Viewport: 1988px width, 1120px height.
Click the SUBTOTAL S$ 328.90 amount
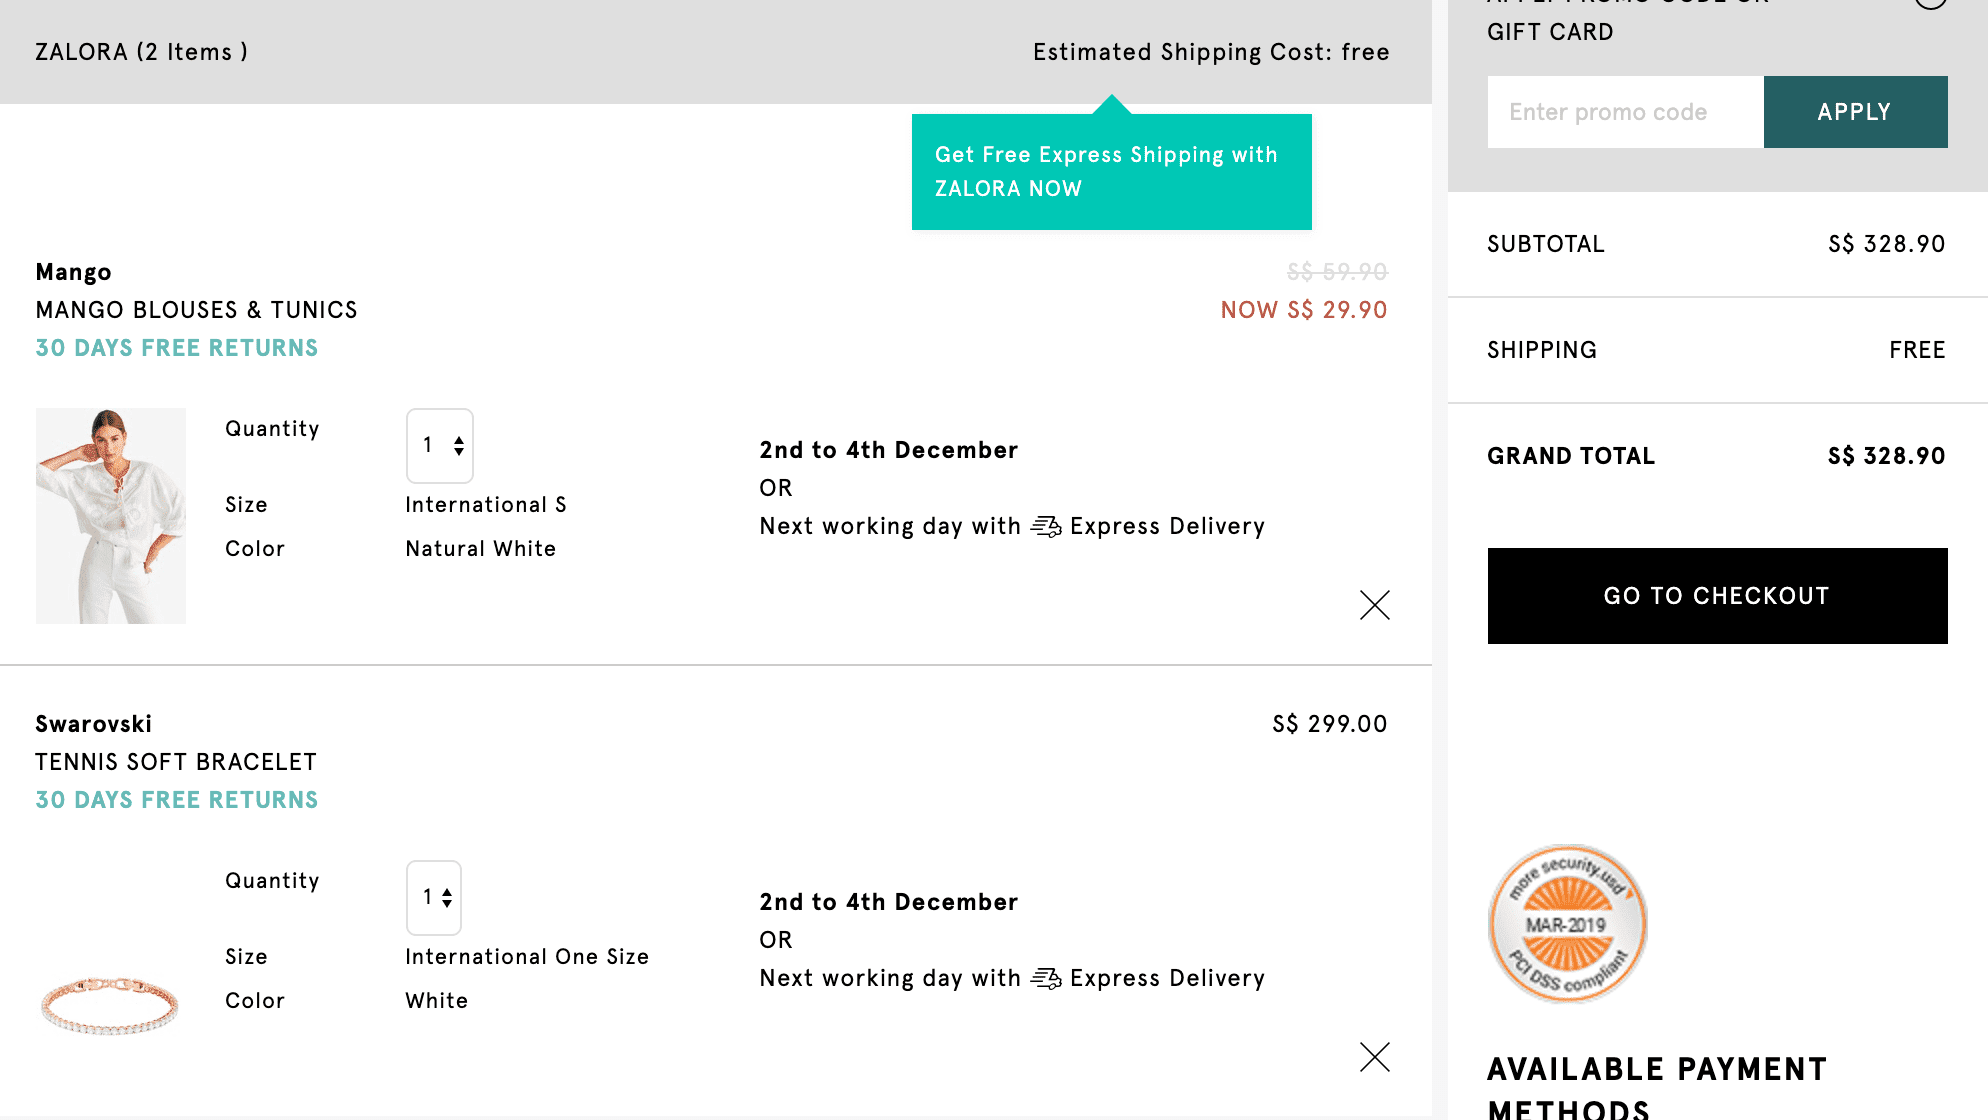(1887, 244)
